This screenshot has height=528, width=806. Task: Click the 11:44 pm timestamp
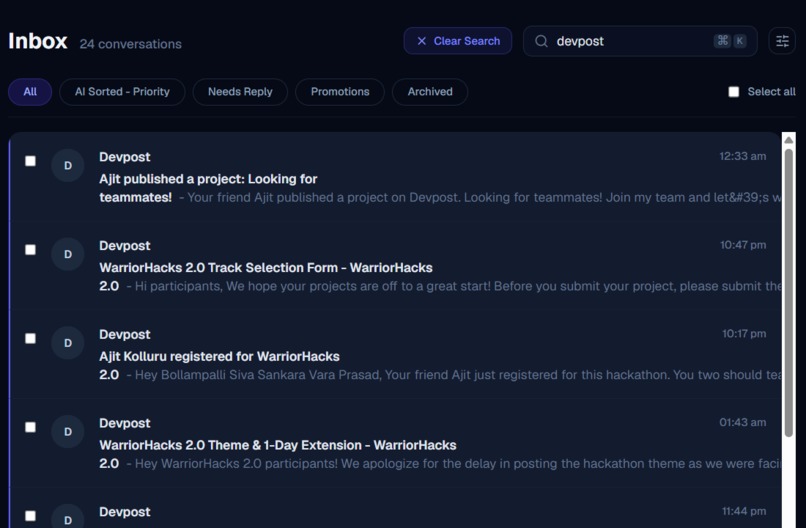coord(744,512)
